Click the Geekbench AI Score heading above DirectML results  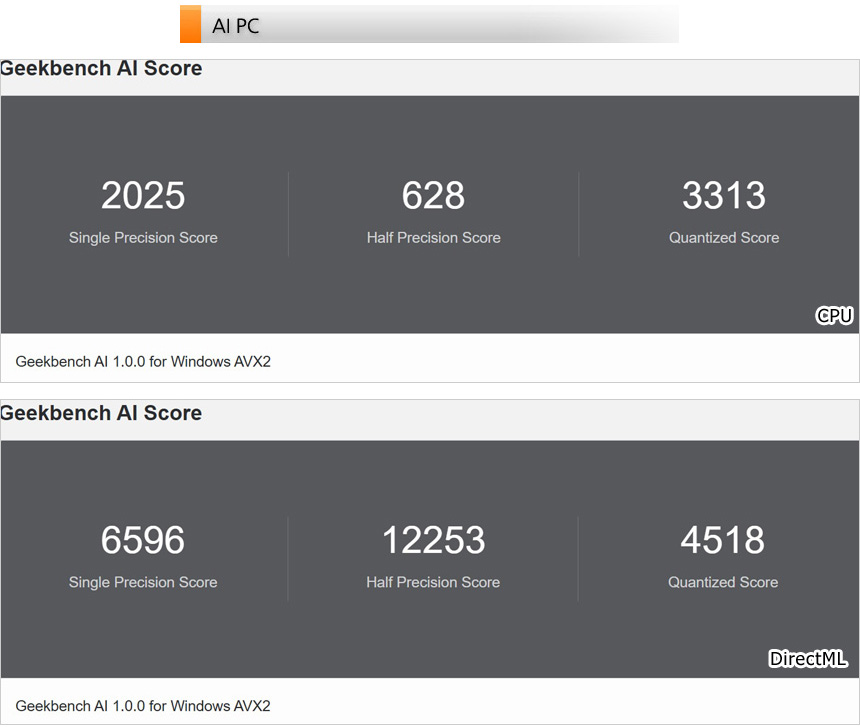click(x=101, y=413)
